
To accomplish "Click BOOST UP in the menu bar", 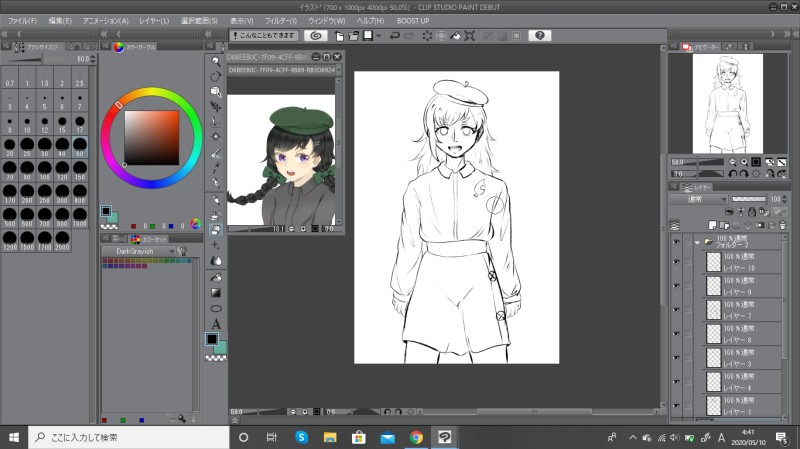I will pos(415,20).
